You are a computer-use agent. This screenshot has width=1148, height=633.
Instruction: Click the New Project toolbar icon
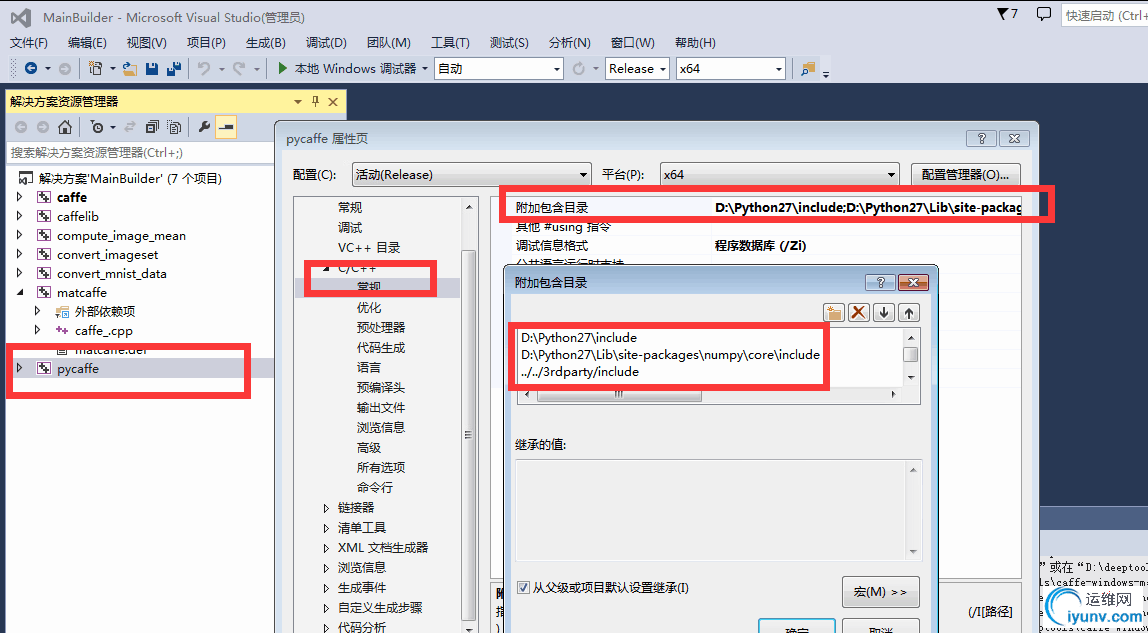[x=95, y=69]
